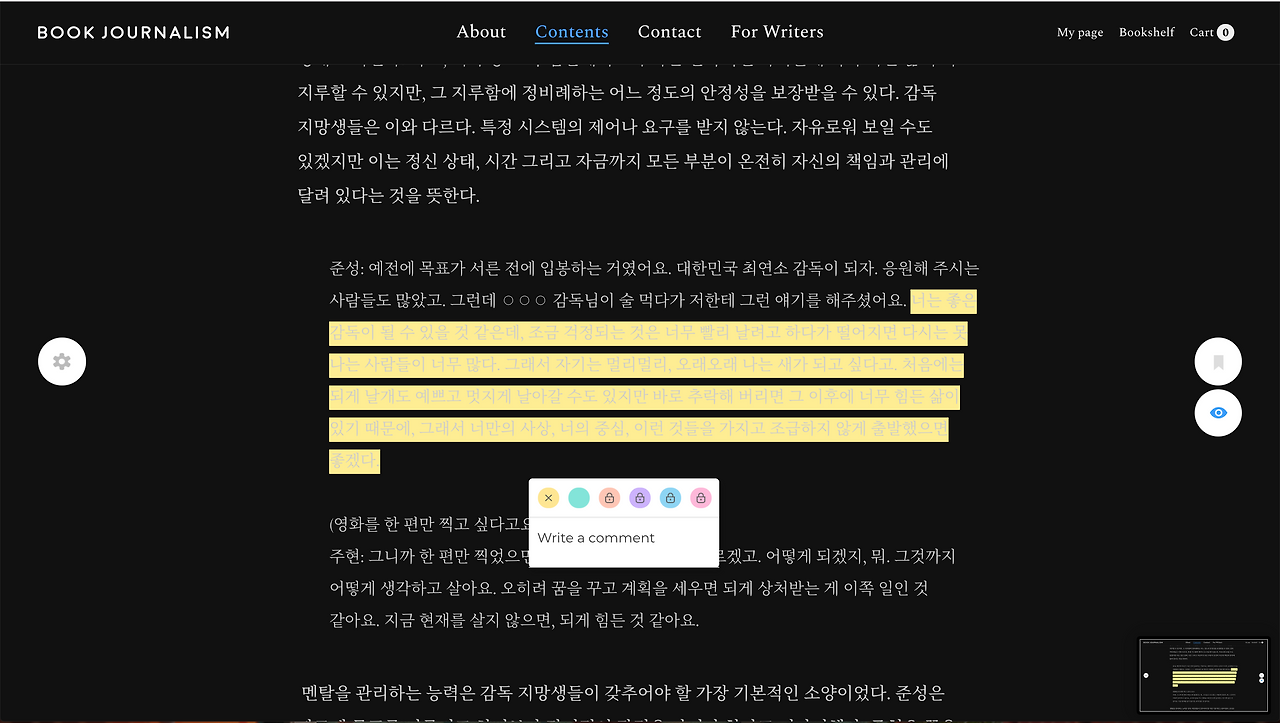Open the Contact menu item

(669, 31)
